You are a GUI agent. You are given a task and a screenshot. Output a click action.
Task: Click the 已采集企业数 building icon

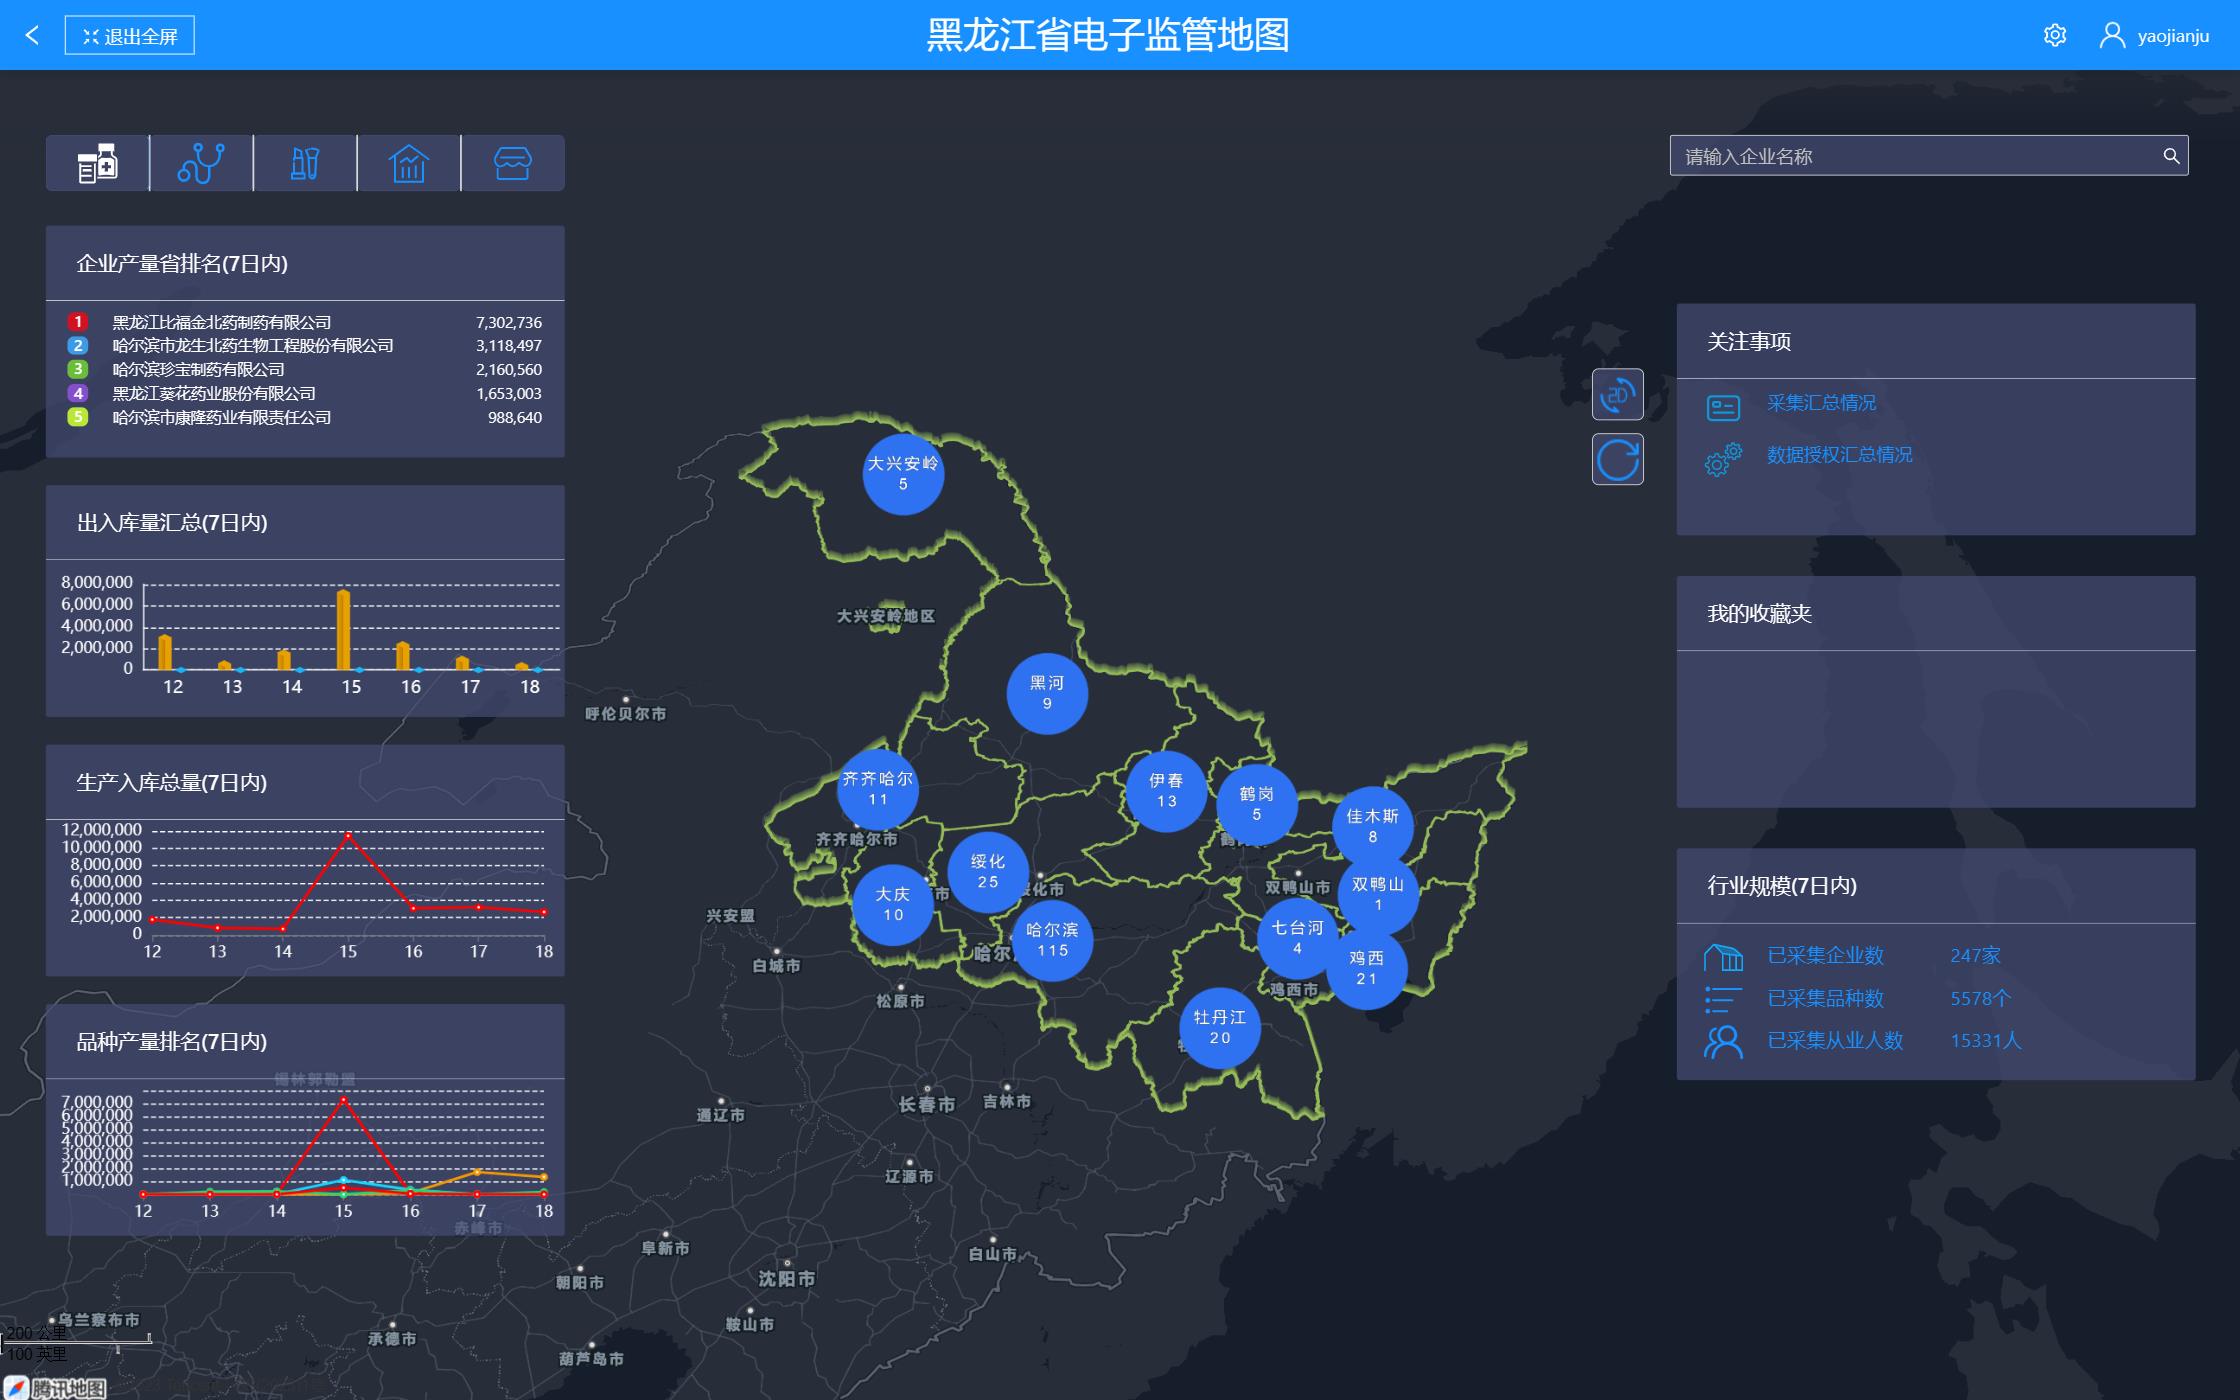[1723, 957]
